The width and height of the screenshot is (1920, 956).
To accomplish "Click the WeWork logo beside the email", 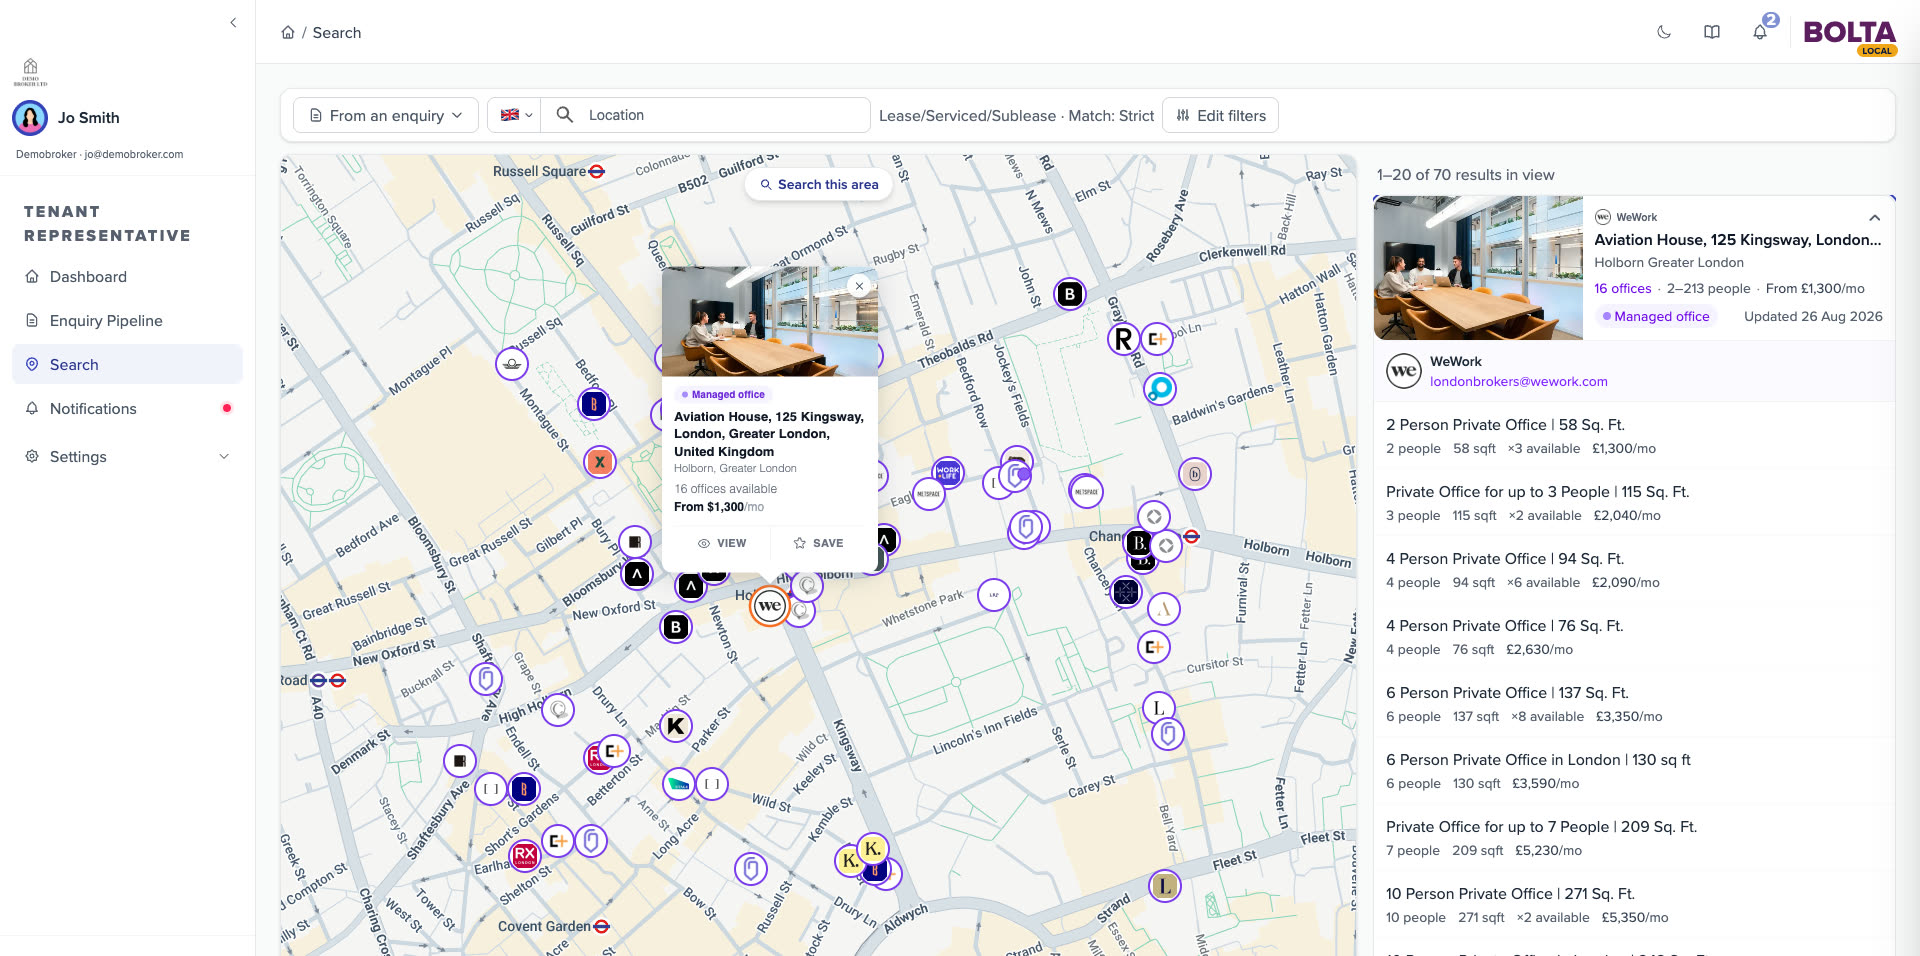I will (1404, 371).
